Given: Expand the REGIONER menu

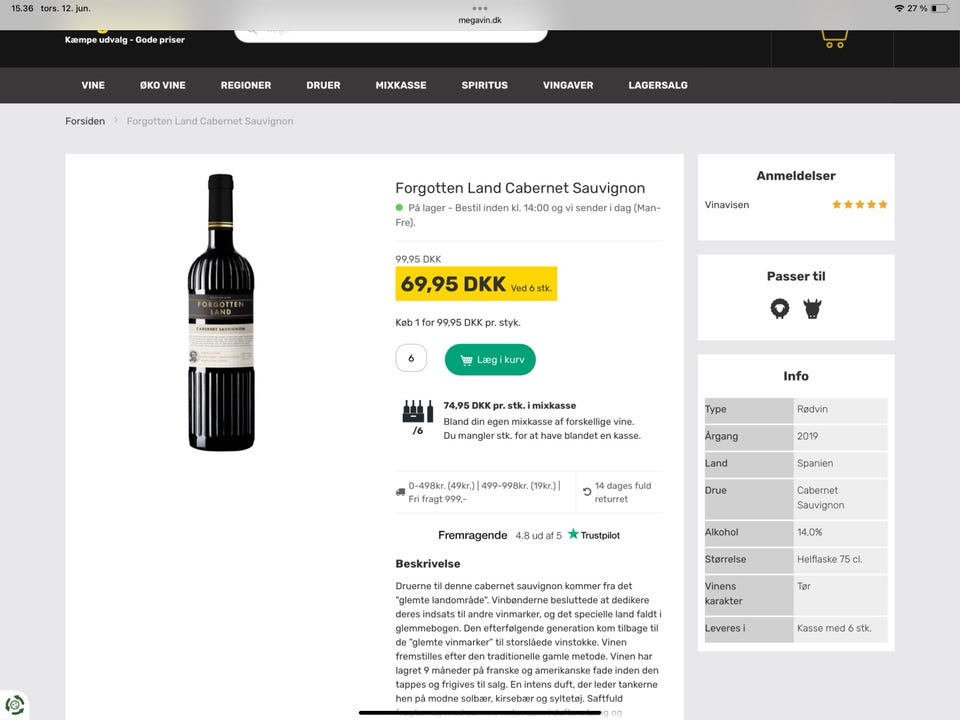Looking at the screenshot, I should click(x=246, y=85).
